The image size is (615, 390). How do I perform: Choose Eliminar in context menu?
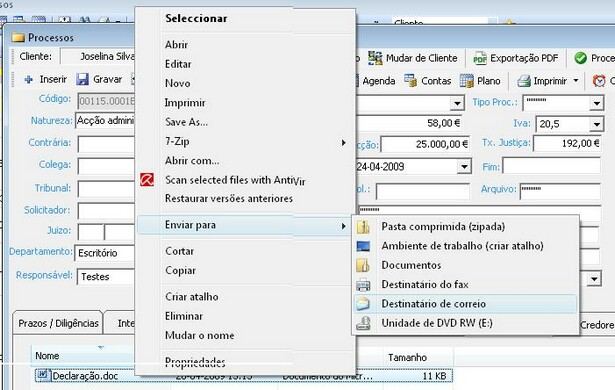coord(184,316)
